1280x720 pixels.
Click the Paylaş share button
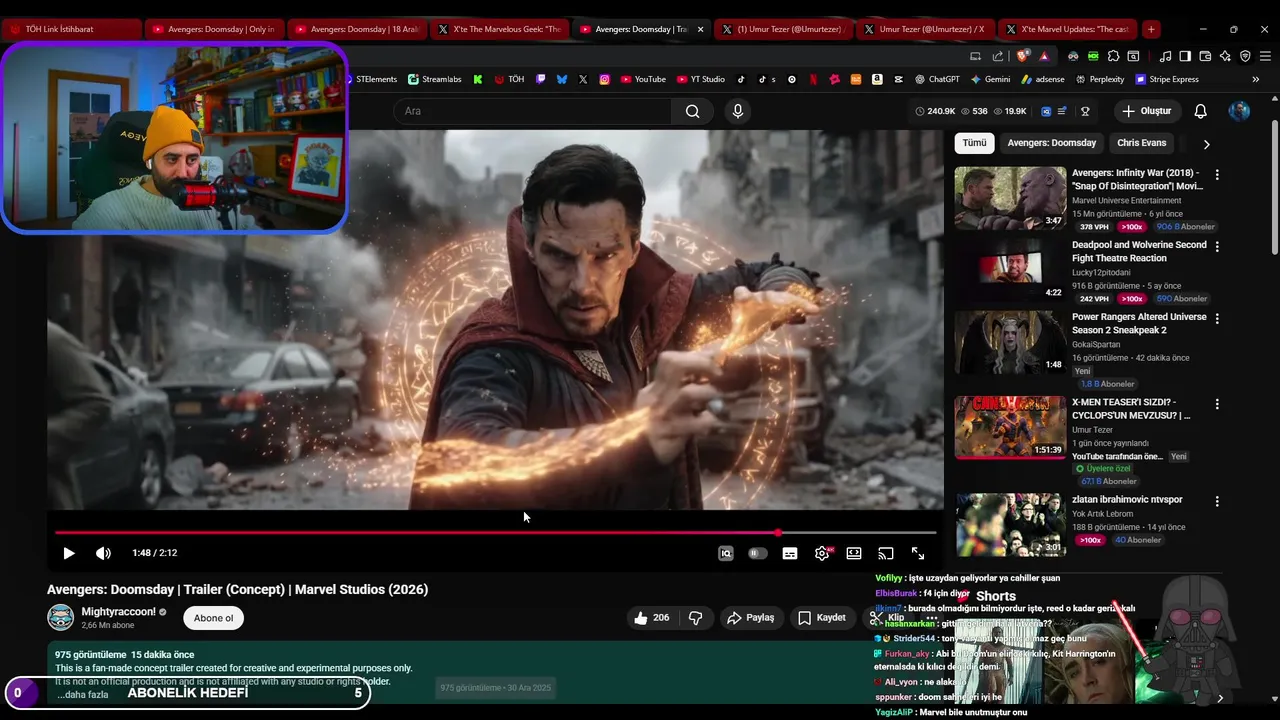tap(750, 618)
